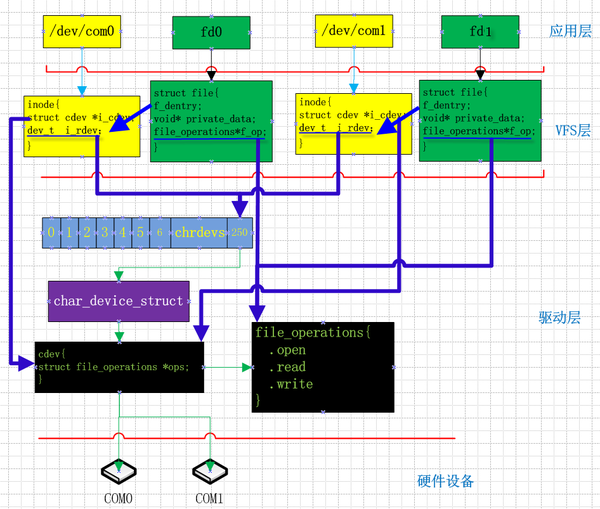This screenshot has height=509, width=600.
Task: Click the chrdevs label cell
Action: pyautogui.click(x=199, y=233)
